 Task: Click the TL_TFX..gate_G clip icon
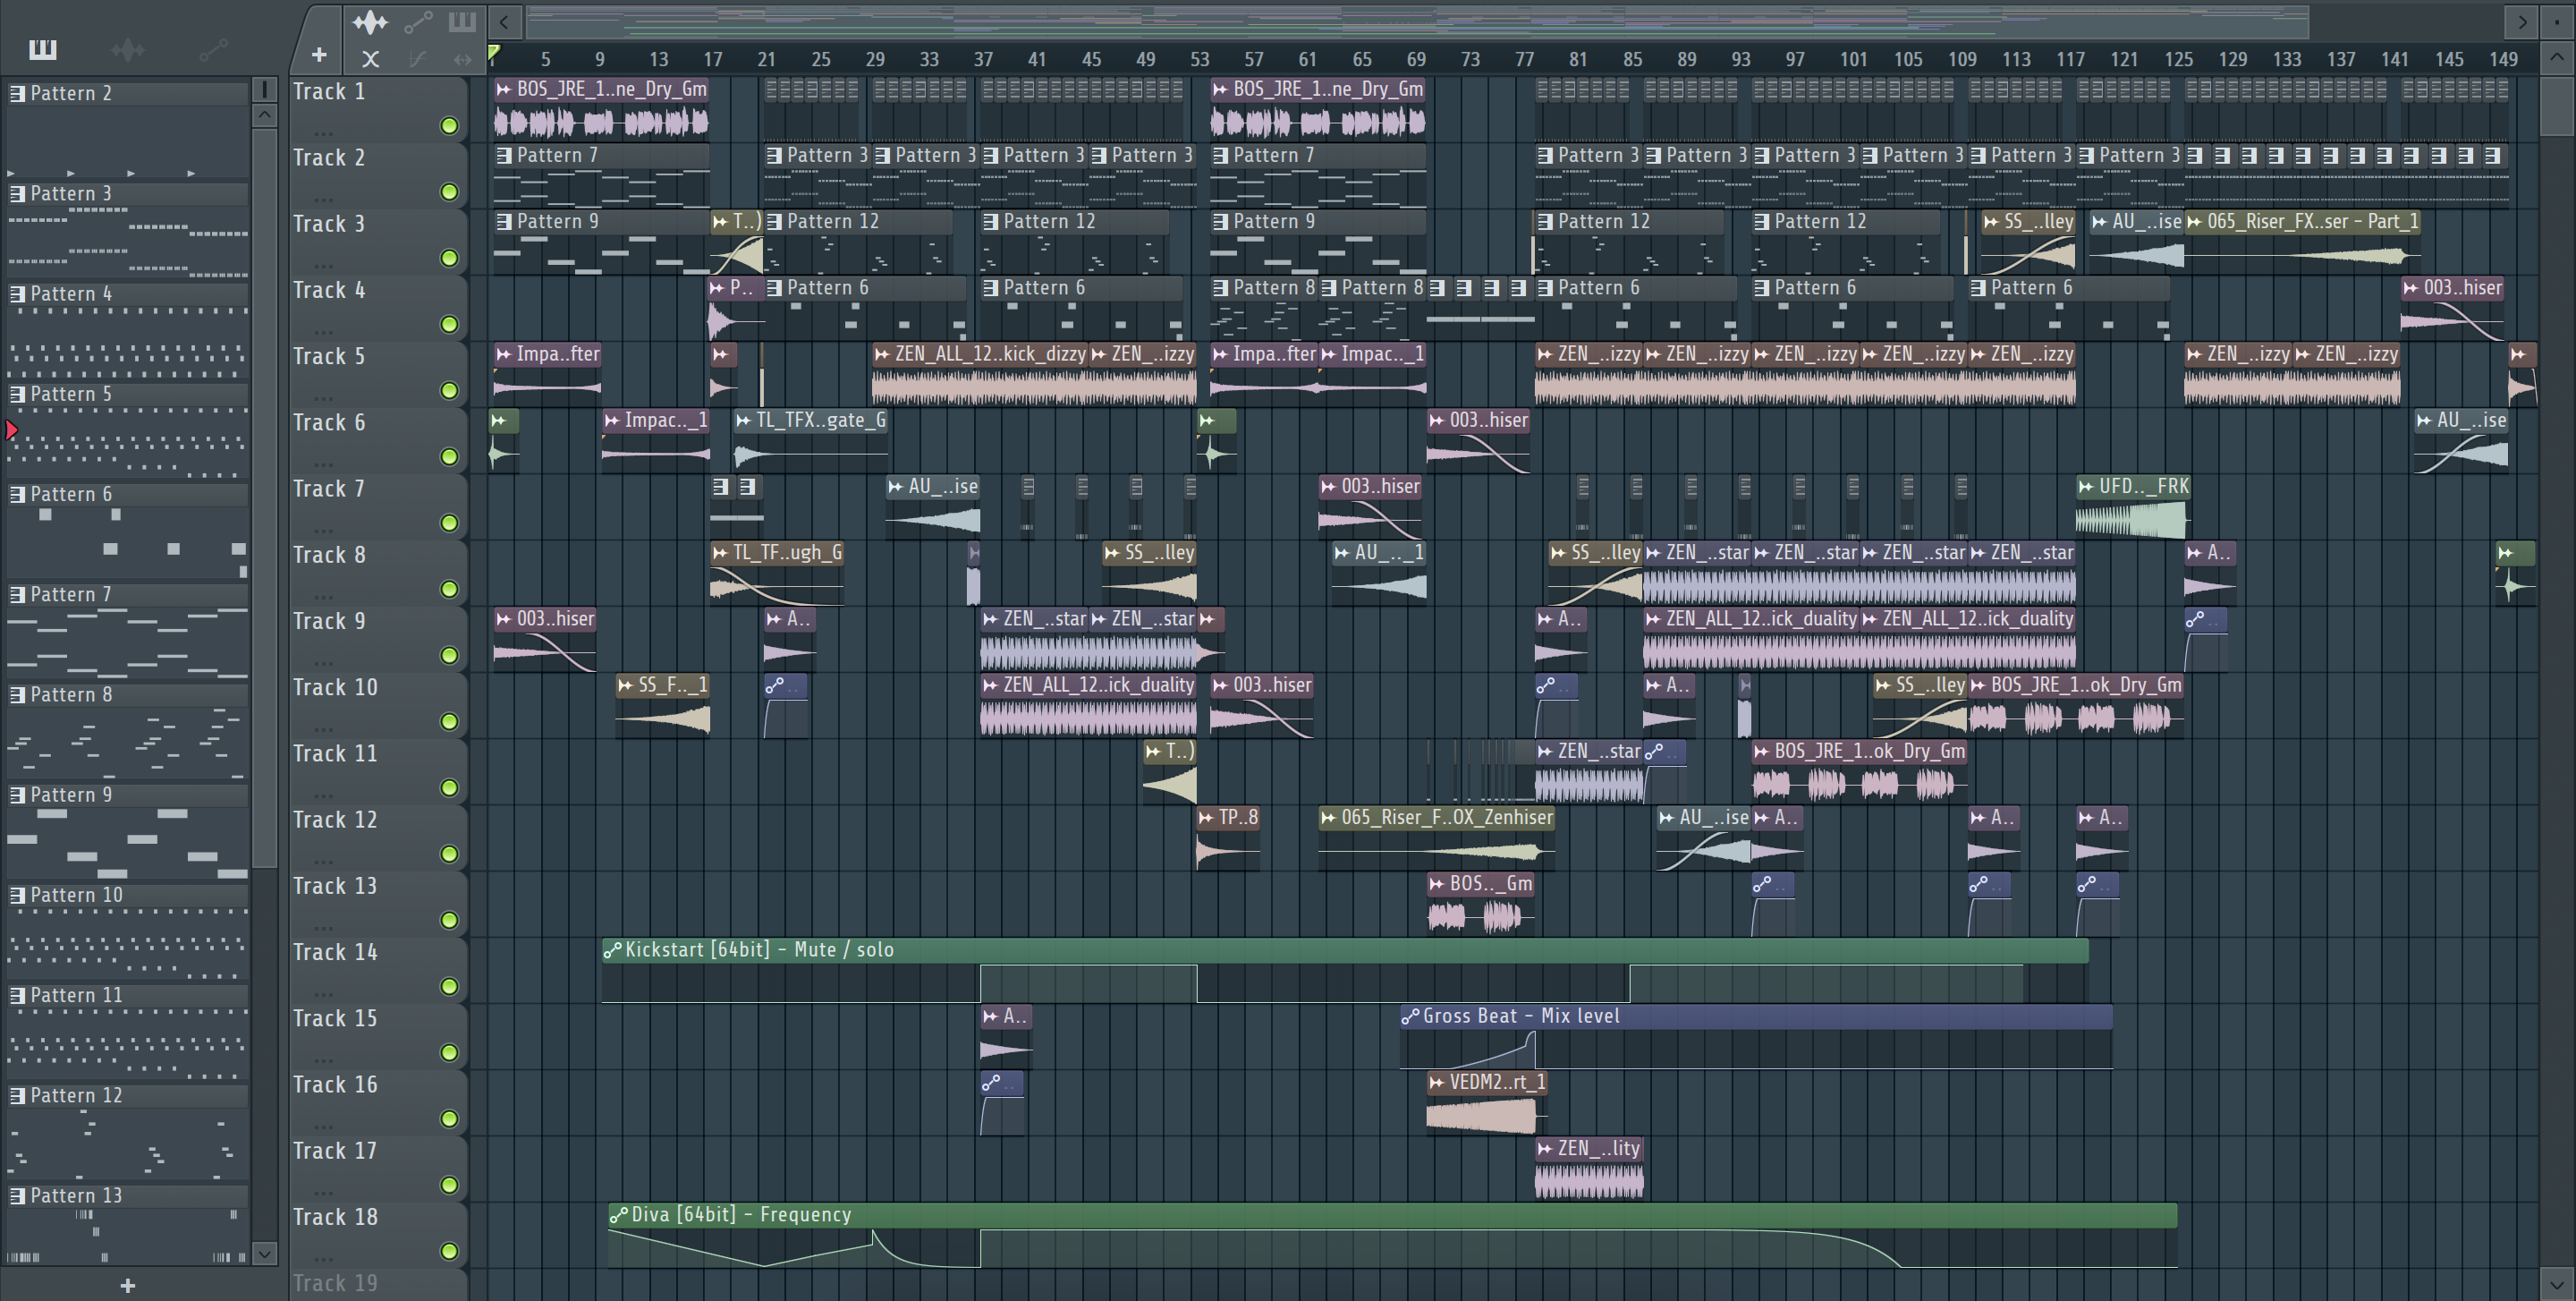[x=743, y=421]
